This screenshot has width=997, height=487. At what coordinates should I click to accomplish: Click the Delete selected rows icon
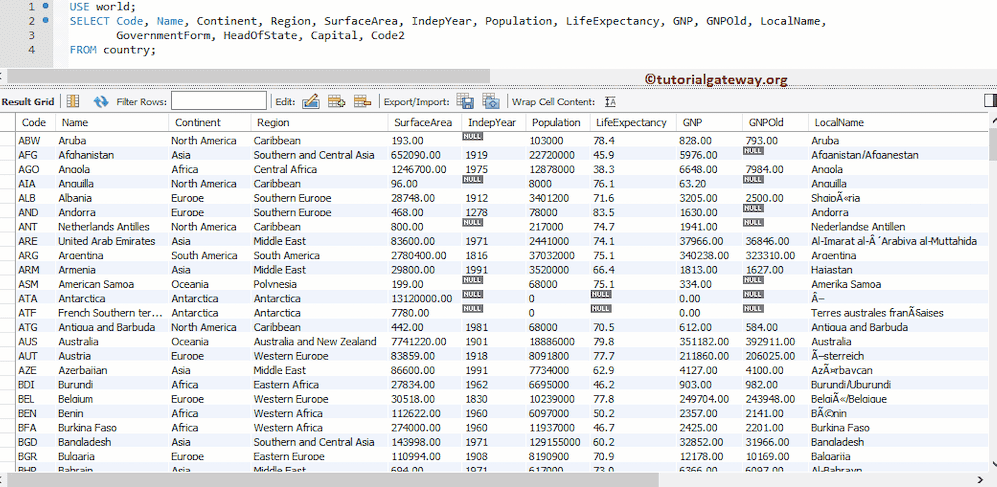[362, 102]
